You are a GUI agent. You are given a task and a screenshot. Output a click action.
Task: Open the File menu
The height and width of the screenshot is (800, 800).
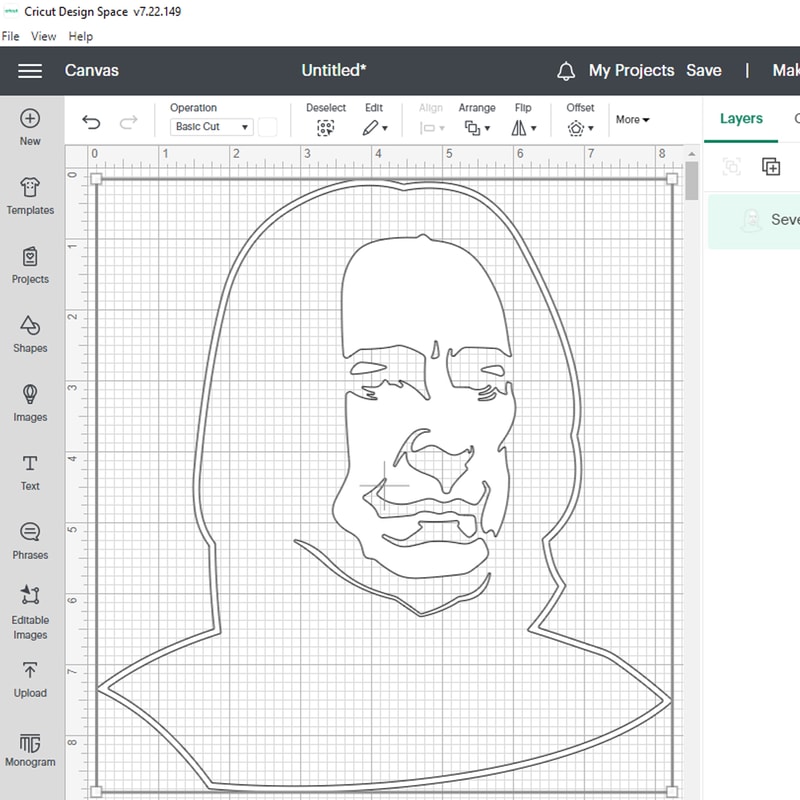pos(11,36)
